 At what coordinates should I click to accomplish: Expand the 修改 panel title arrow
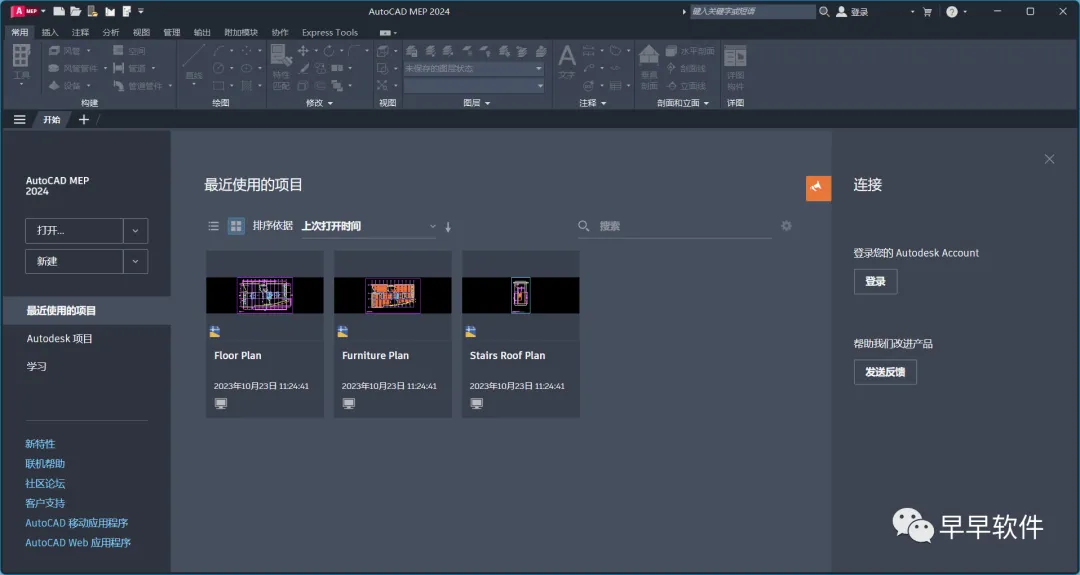click(x=331, y=103)
